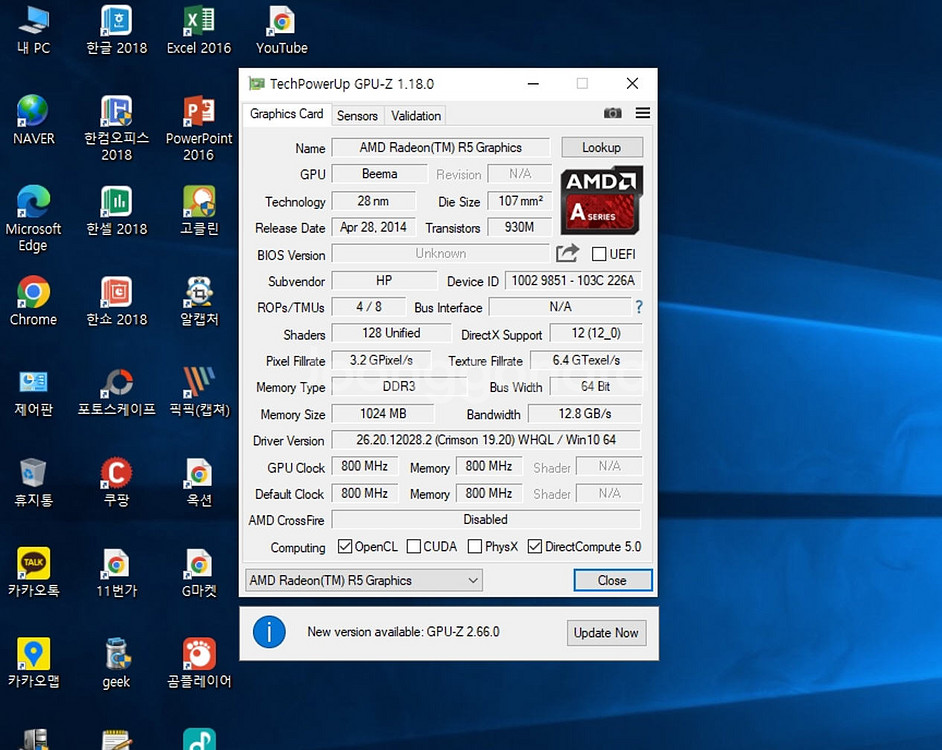The image size is (942, 750).
Task: Click the Beema GPU value
Action: (x=380, y=174)
